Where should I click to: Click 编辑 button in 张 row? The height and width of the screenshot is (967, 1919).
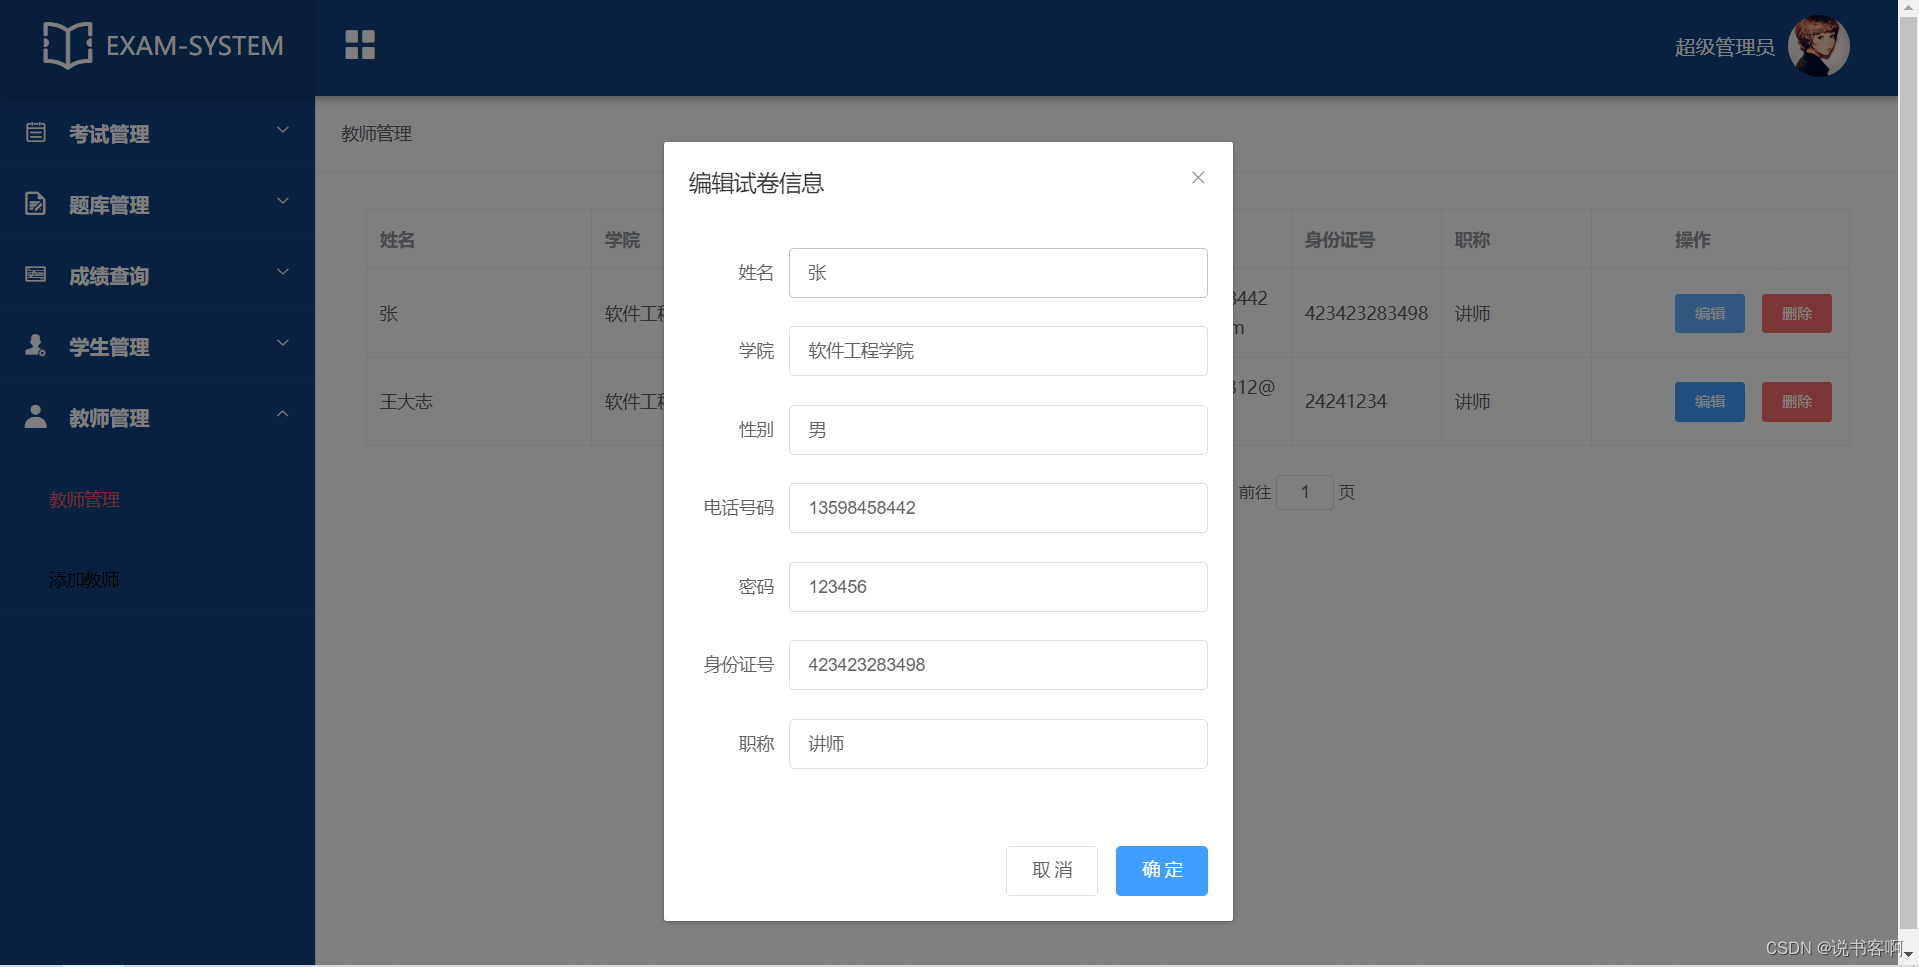coord(1710,313)
